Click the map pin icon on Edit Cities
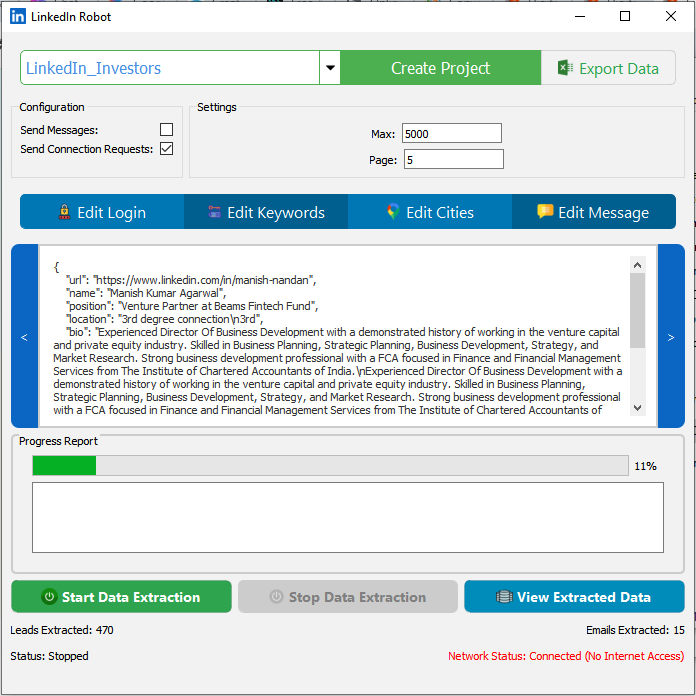The height and width of the screenshot is (696, 696). (x=393, y=212)
